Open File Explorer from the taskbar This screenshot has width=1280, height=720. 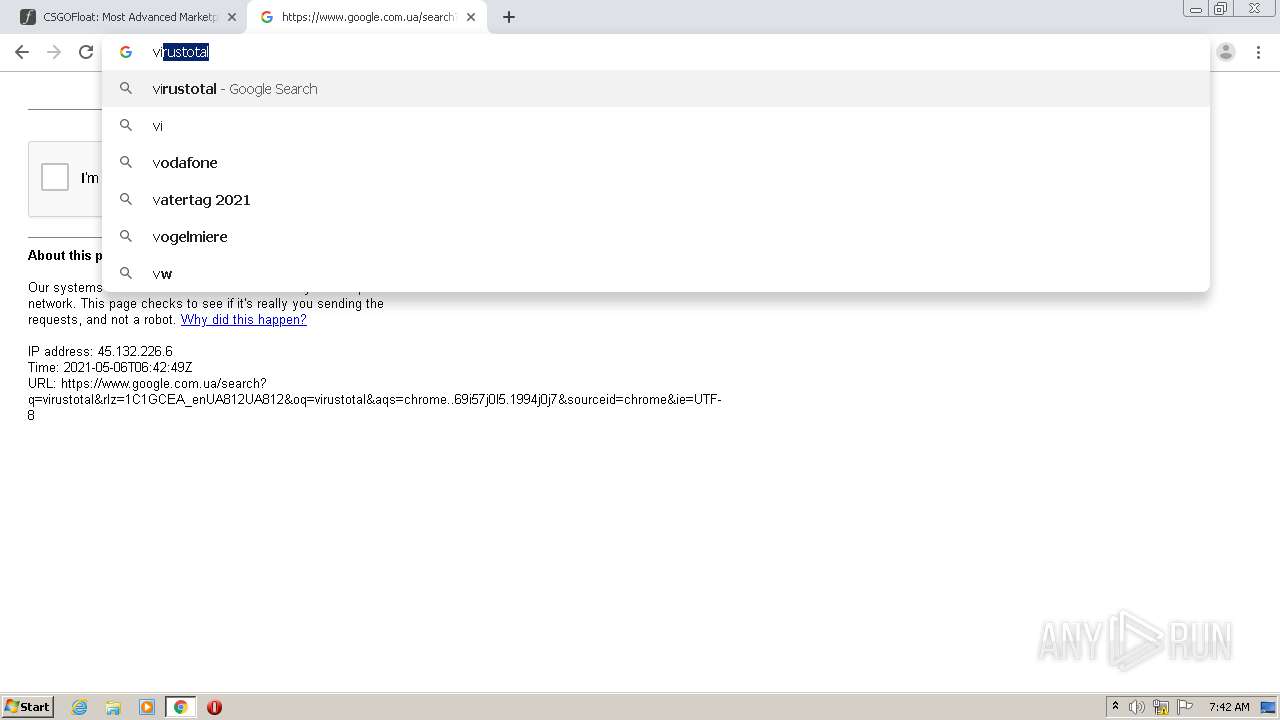click(113, 707)
